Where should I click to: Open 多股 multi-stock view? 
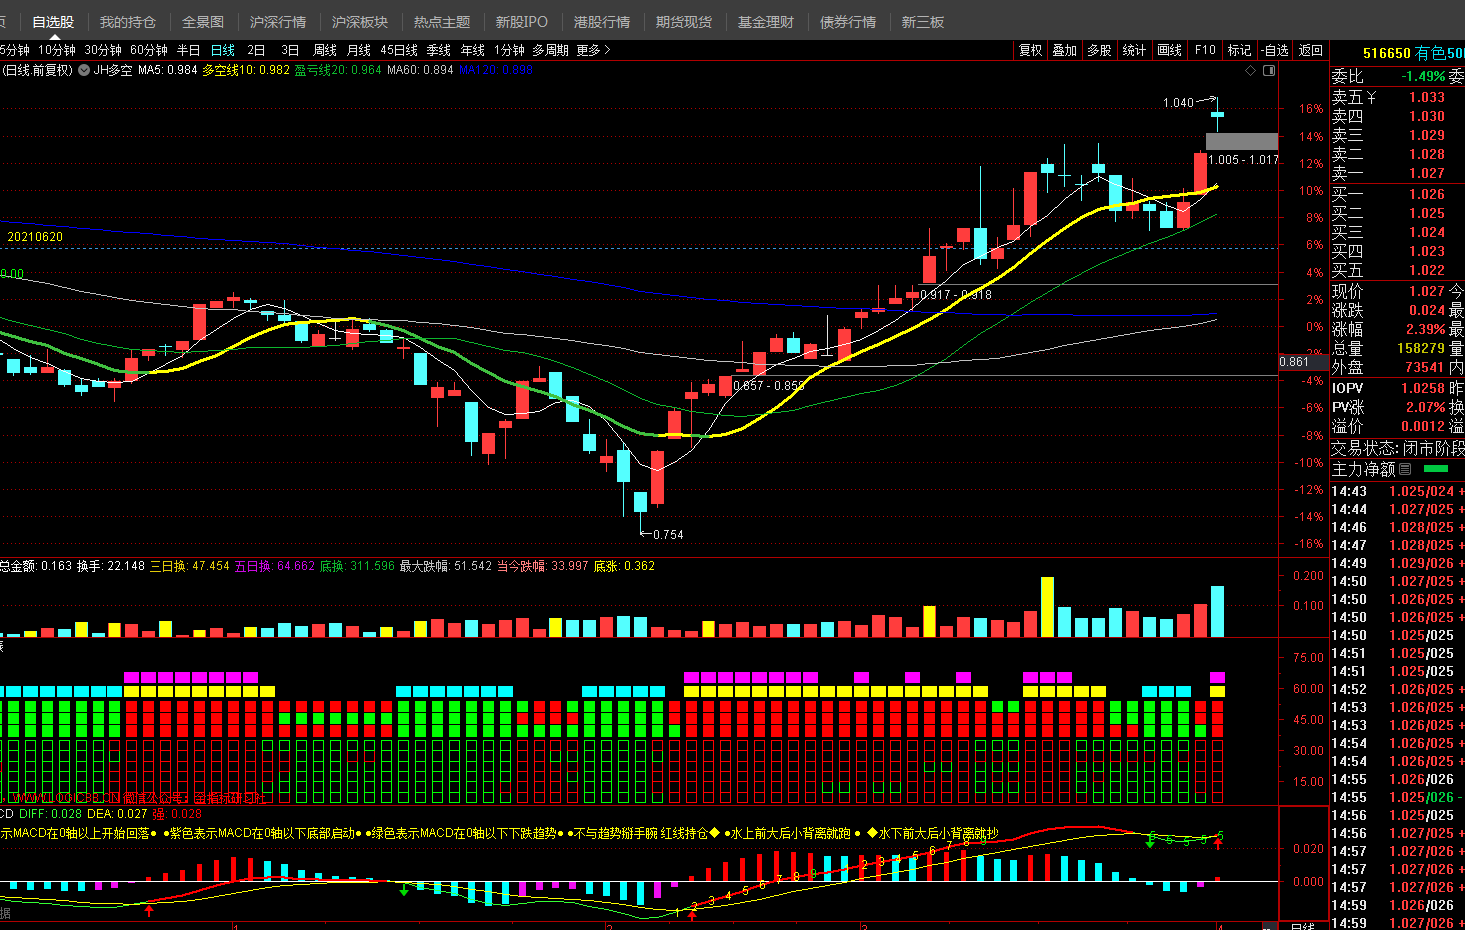click(x=1100, y=50)
